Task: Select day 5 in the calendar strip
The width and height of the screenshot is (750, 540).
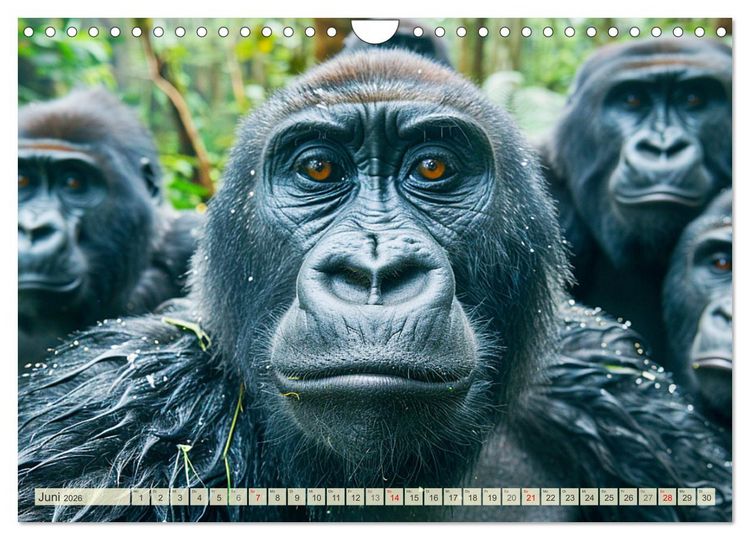Action: coord(219,497)
